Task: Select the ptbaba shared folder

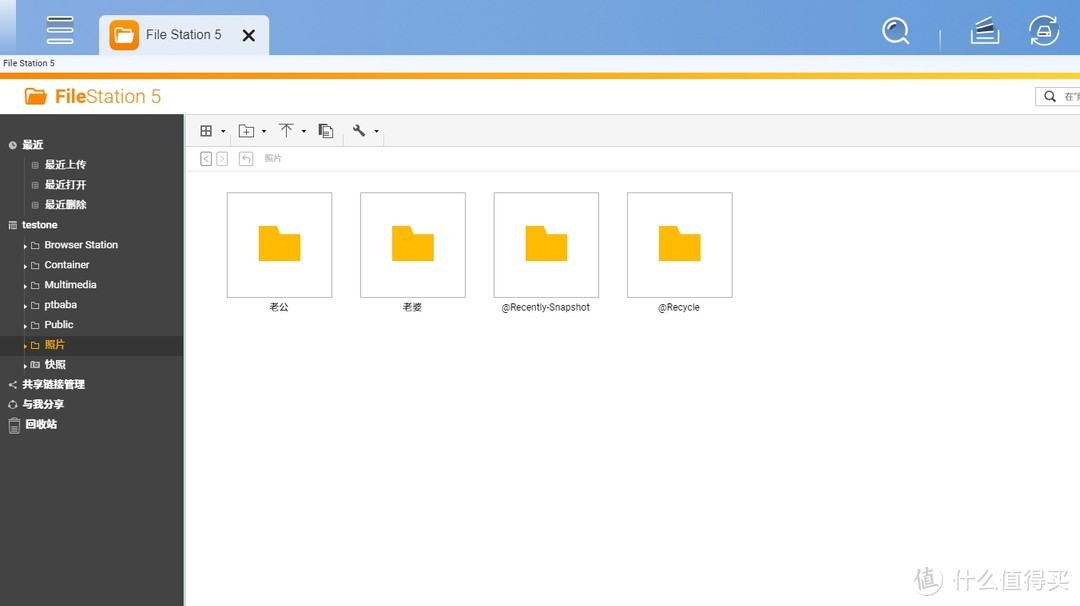Action: (60, 305)
